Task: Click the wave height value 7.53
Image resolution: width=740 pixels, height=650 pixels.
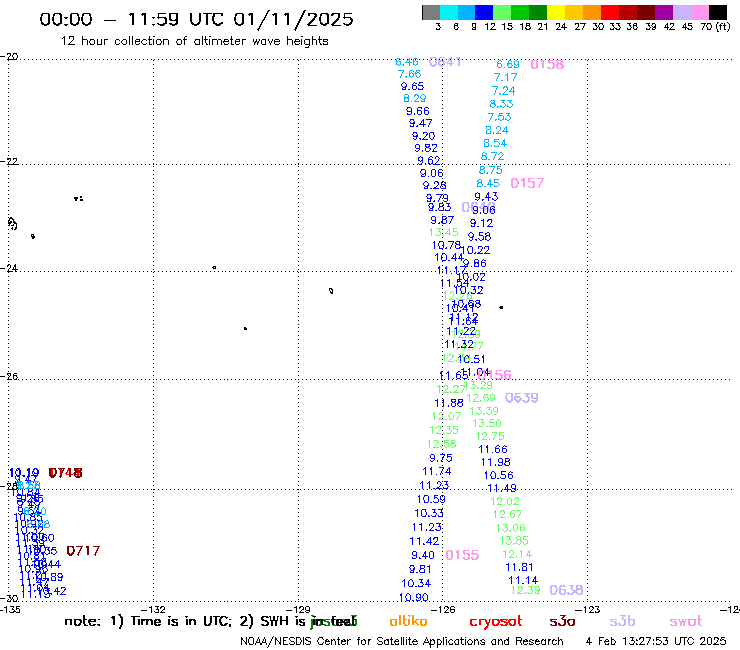Action: point(499,117)
